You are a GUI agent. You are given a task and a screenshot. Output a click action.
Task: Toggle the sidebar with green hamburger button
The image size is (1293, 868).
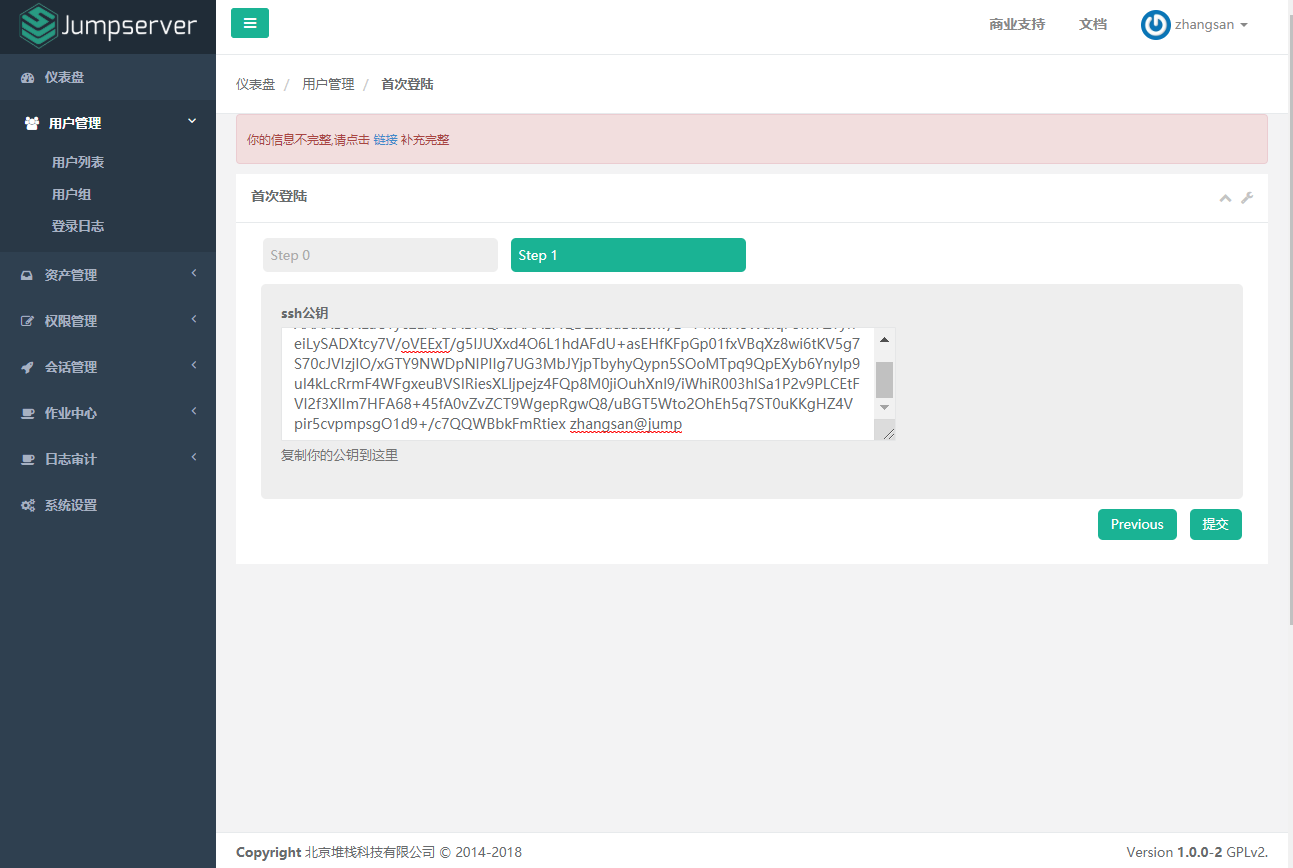tap(249, 21)
